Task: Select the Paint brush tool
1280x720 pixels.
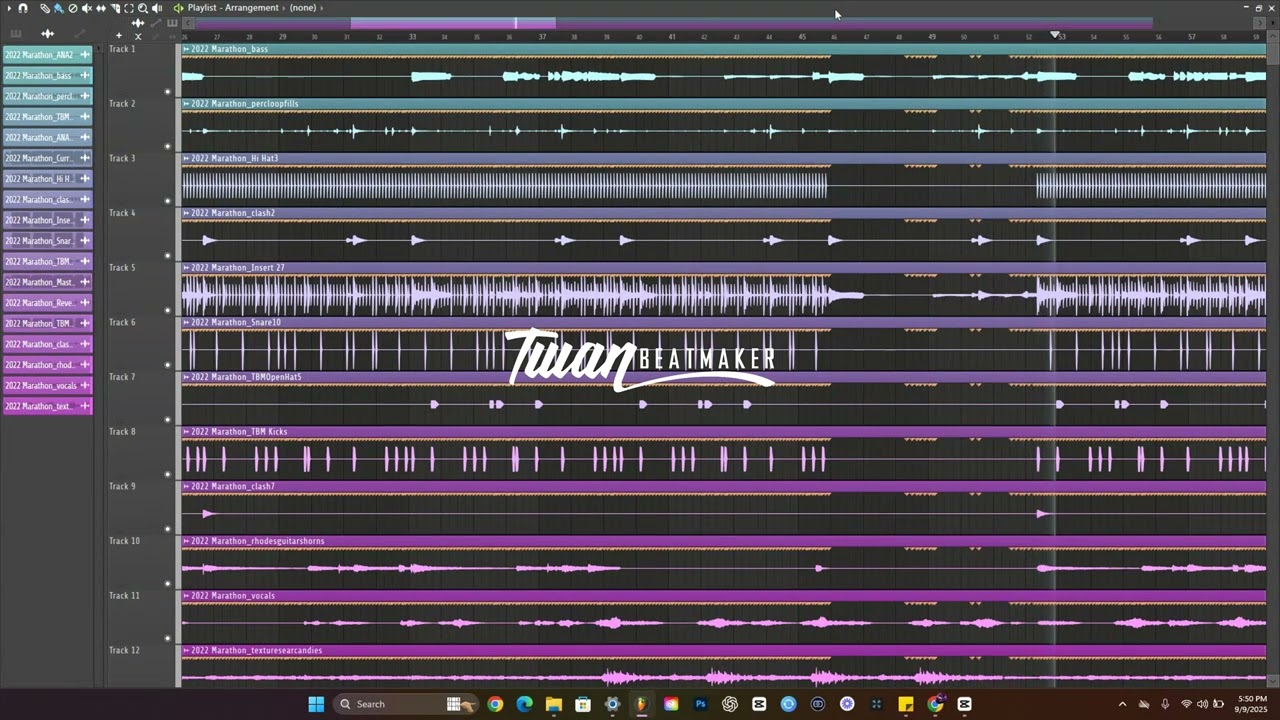Action: pyautogui.click(x=58, y=8)
